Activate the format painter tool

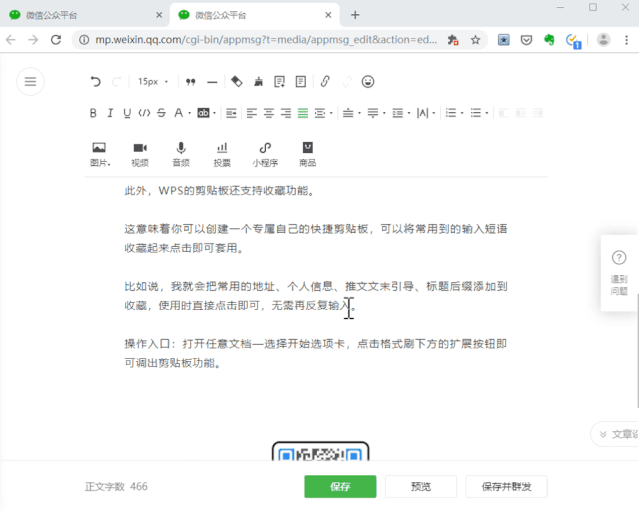tap(236, 81)
